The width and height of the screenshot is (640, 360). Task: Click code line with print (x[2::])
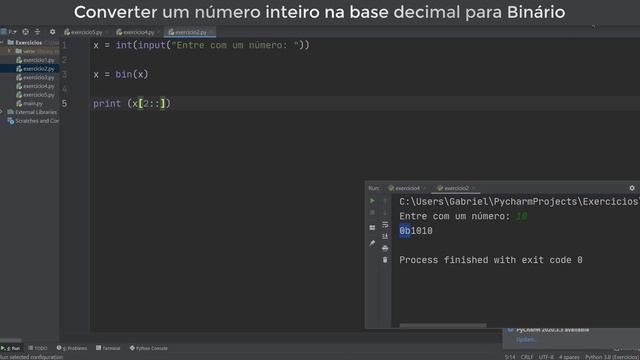(x=131, y=104)
